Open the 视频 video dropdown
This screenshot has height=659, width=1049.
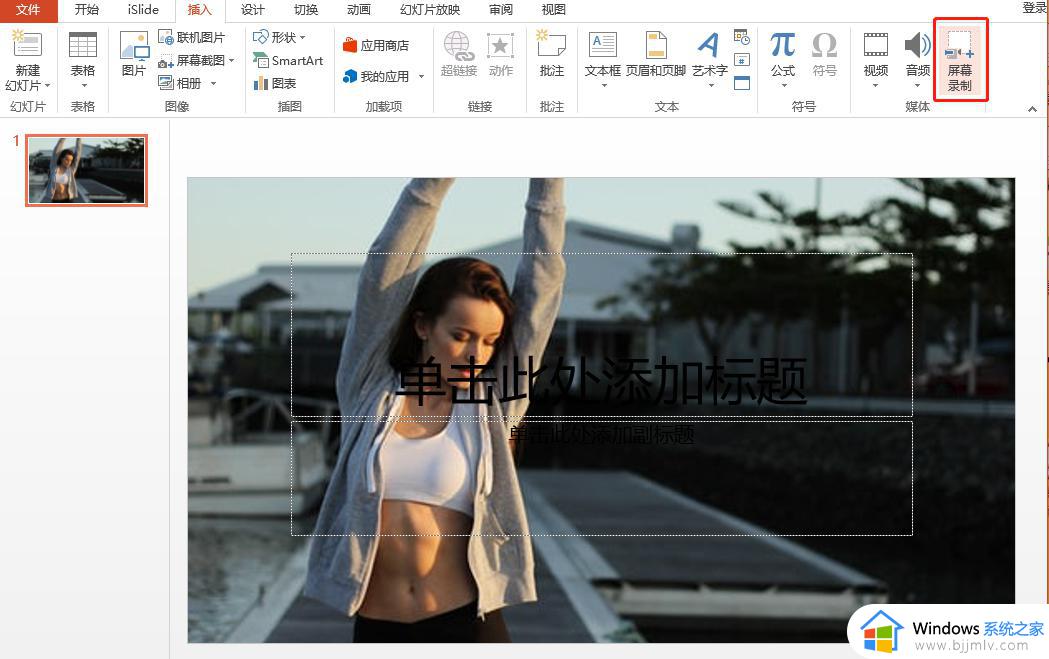[x=875, y=86]
